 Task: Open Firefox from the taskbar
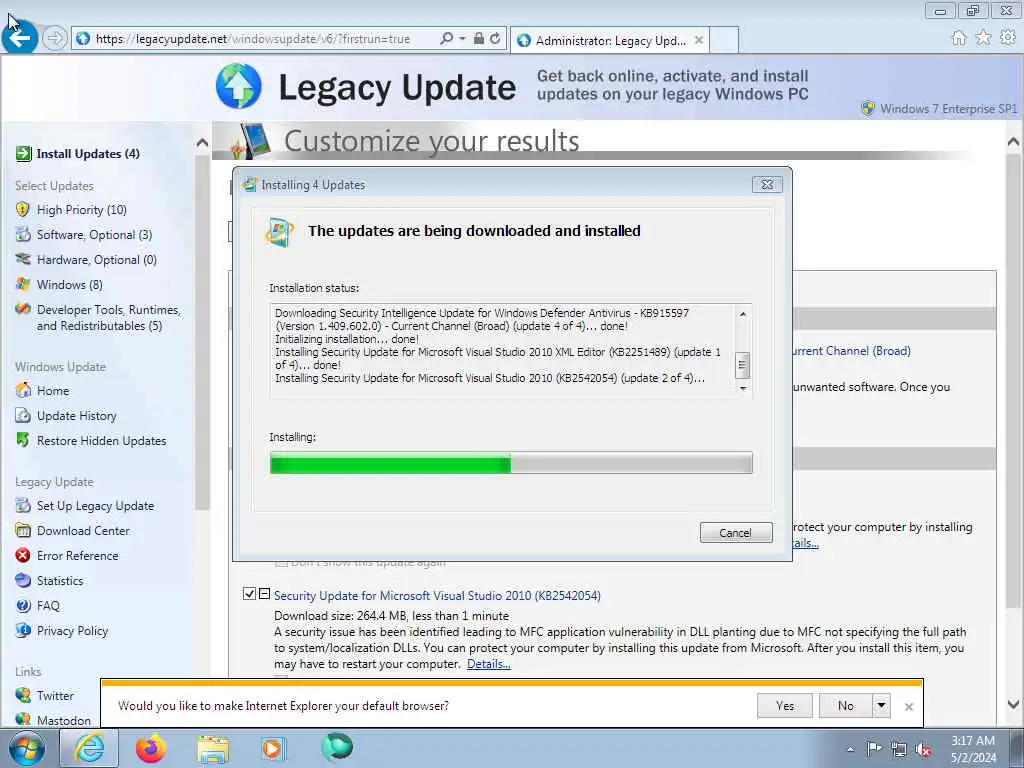(151, 748)
